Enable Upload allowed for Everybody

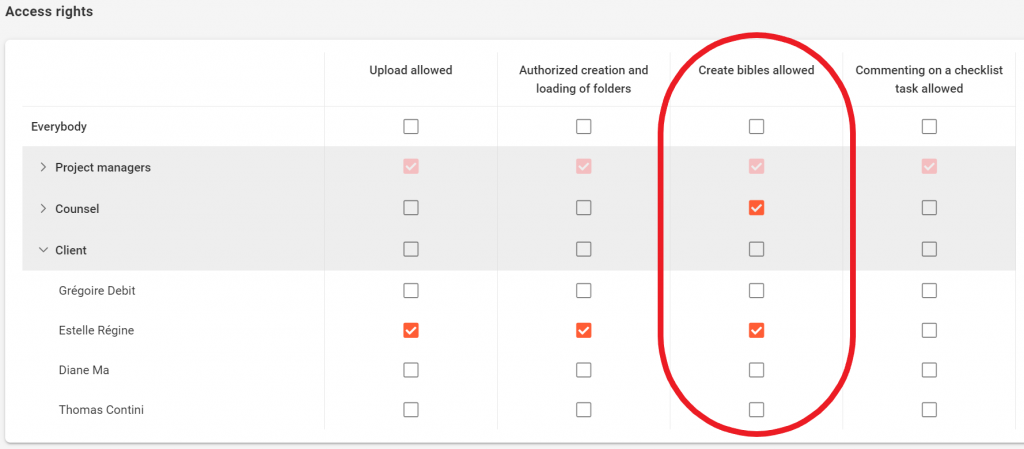point(411,127)
